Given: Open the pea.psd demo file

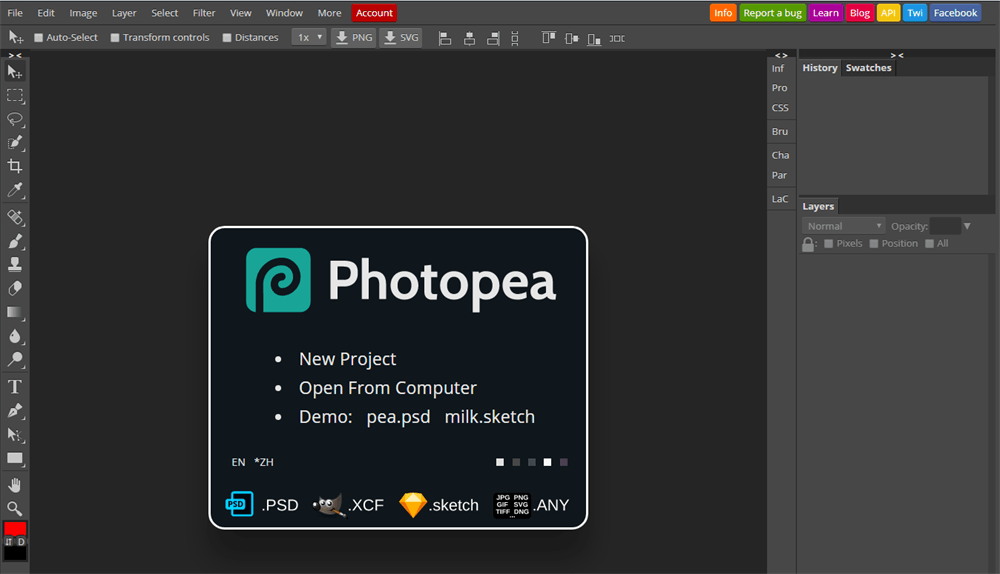Looking at the screenshot, I should tap(398, 417).
